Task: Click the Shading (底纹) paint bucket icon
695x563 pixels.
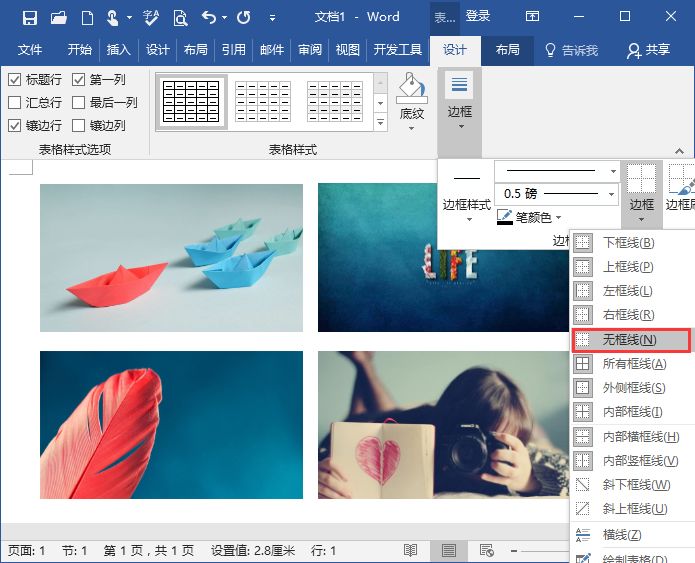Action: pos(412,92)
